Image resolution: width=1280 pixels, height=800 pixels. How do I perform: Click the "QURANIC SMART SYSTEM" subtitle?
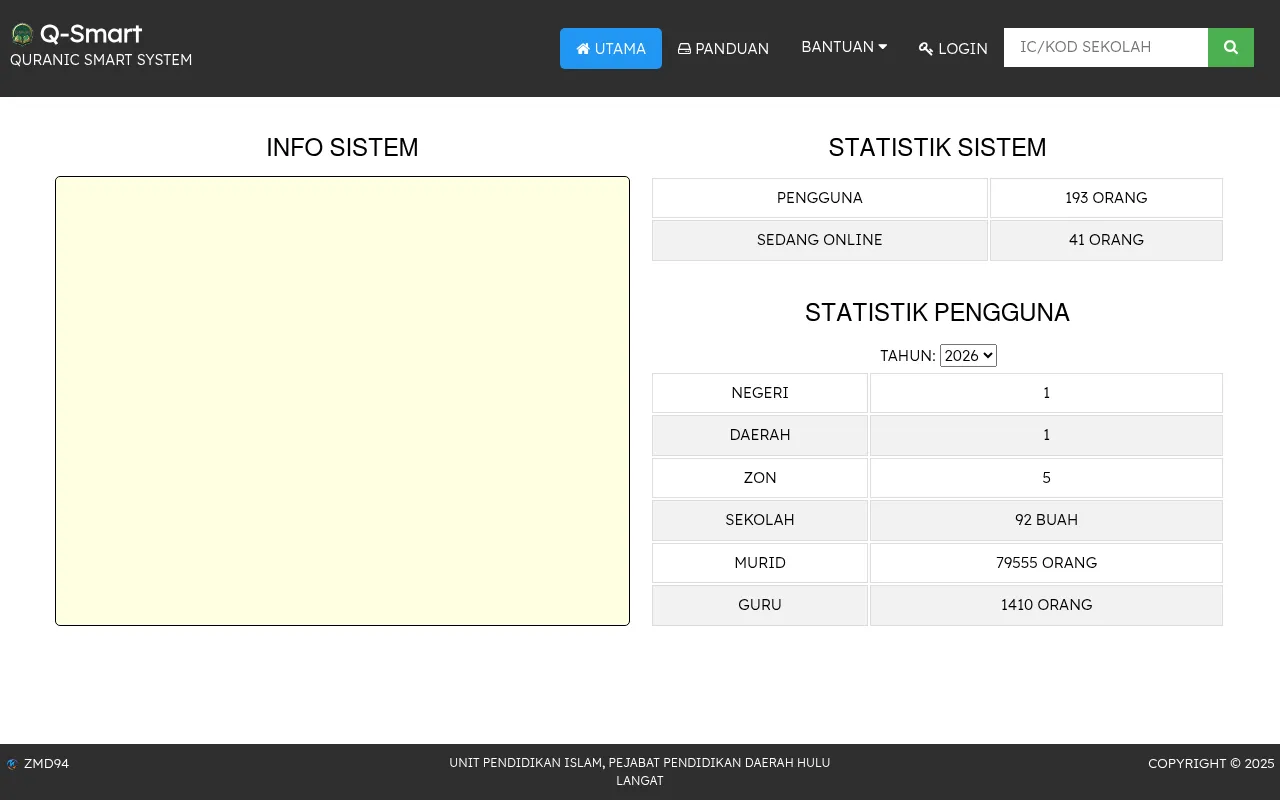pyautogui.click(x=101, y=60)
